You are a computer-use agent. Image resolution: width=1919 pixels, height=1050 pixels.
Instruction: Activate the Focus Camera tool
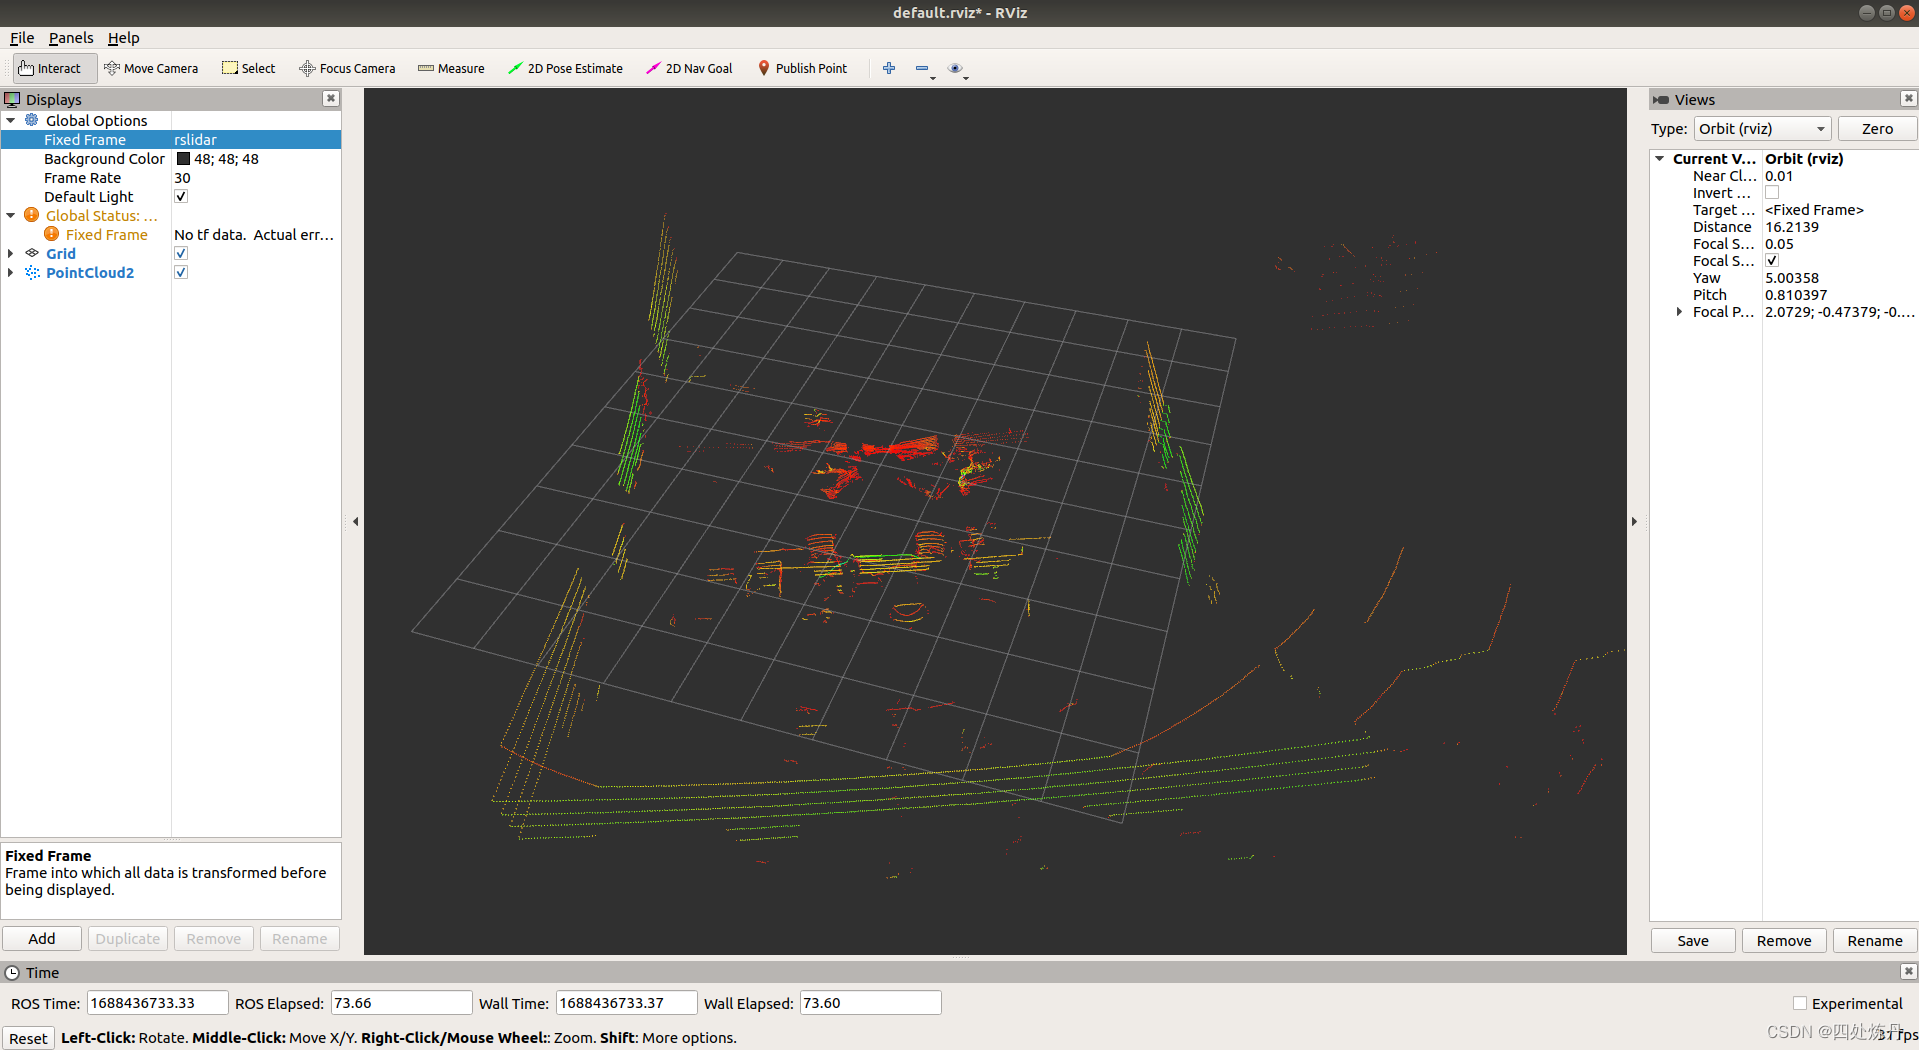pos(348,68)
